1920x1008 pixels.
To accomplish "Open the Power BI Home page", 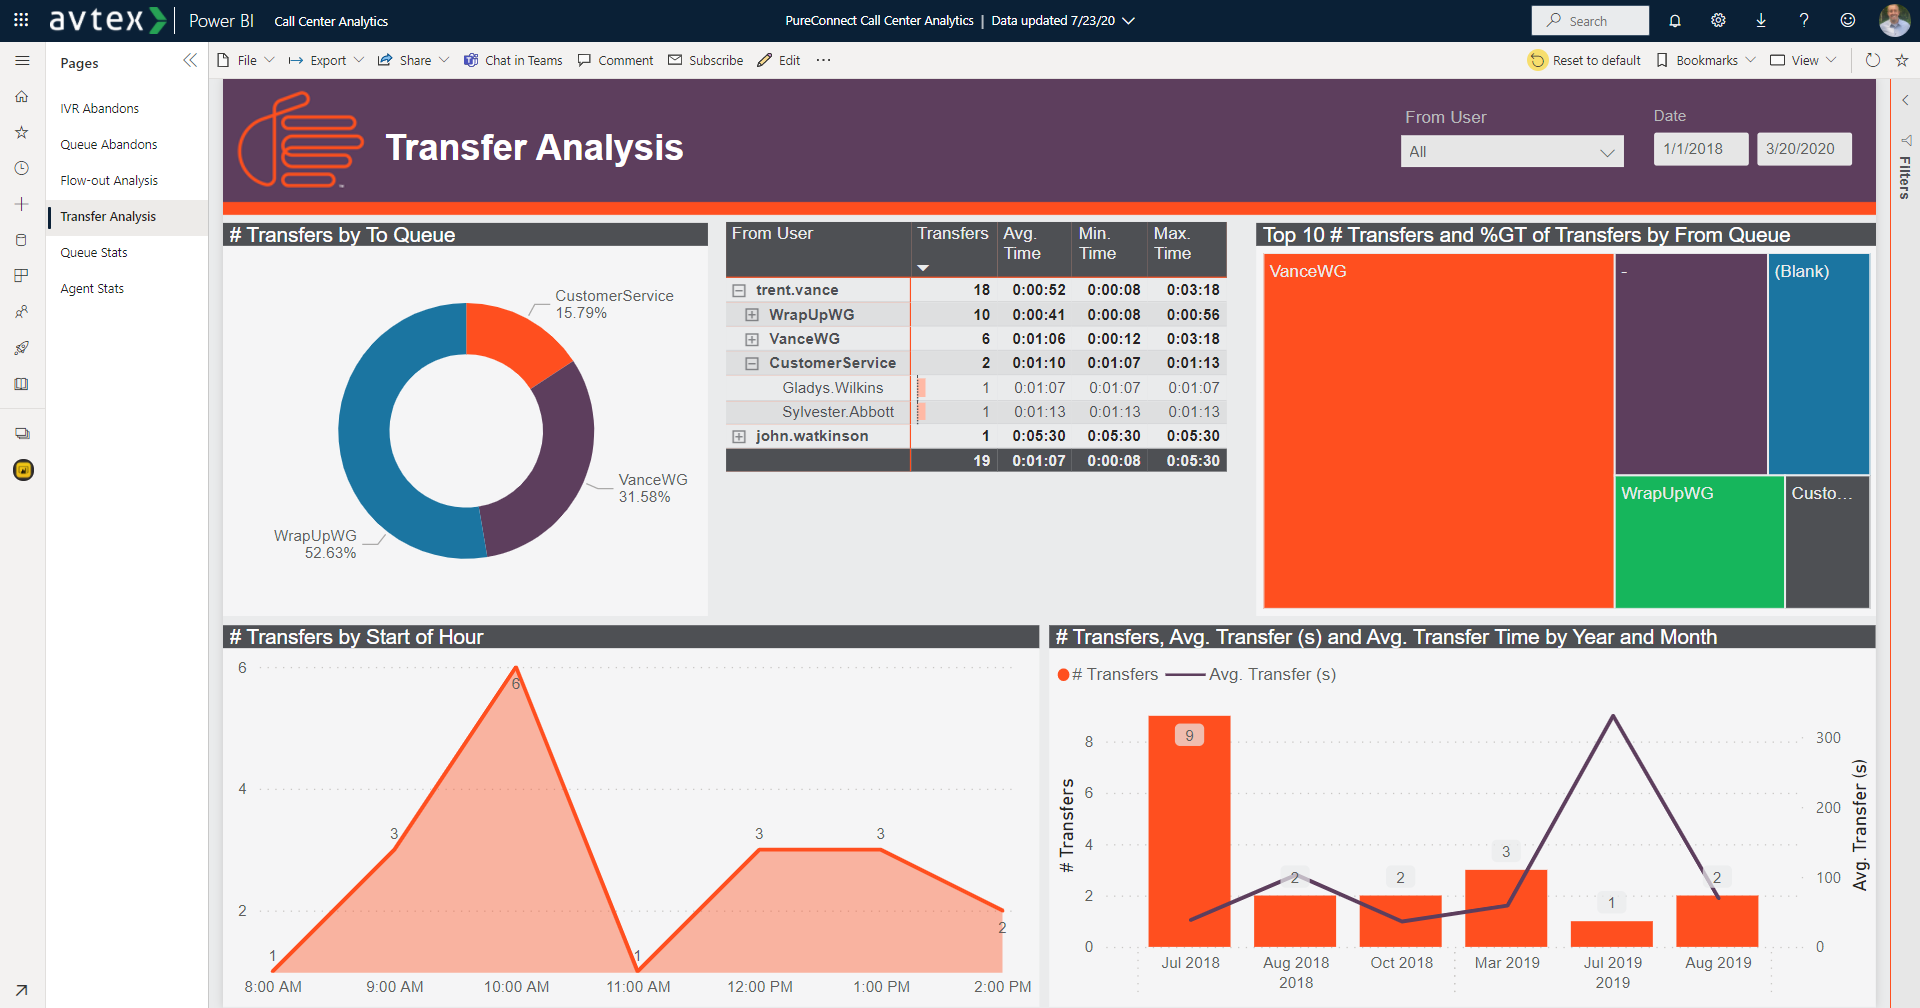I will point(22,96).
